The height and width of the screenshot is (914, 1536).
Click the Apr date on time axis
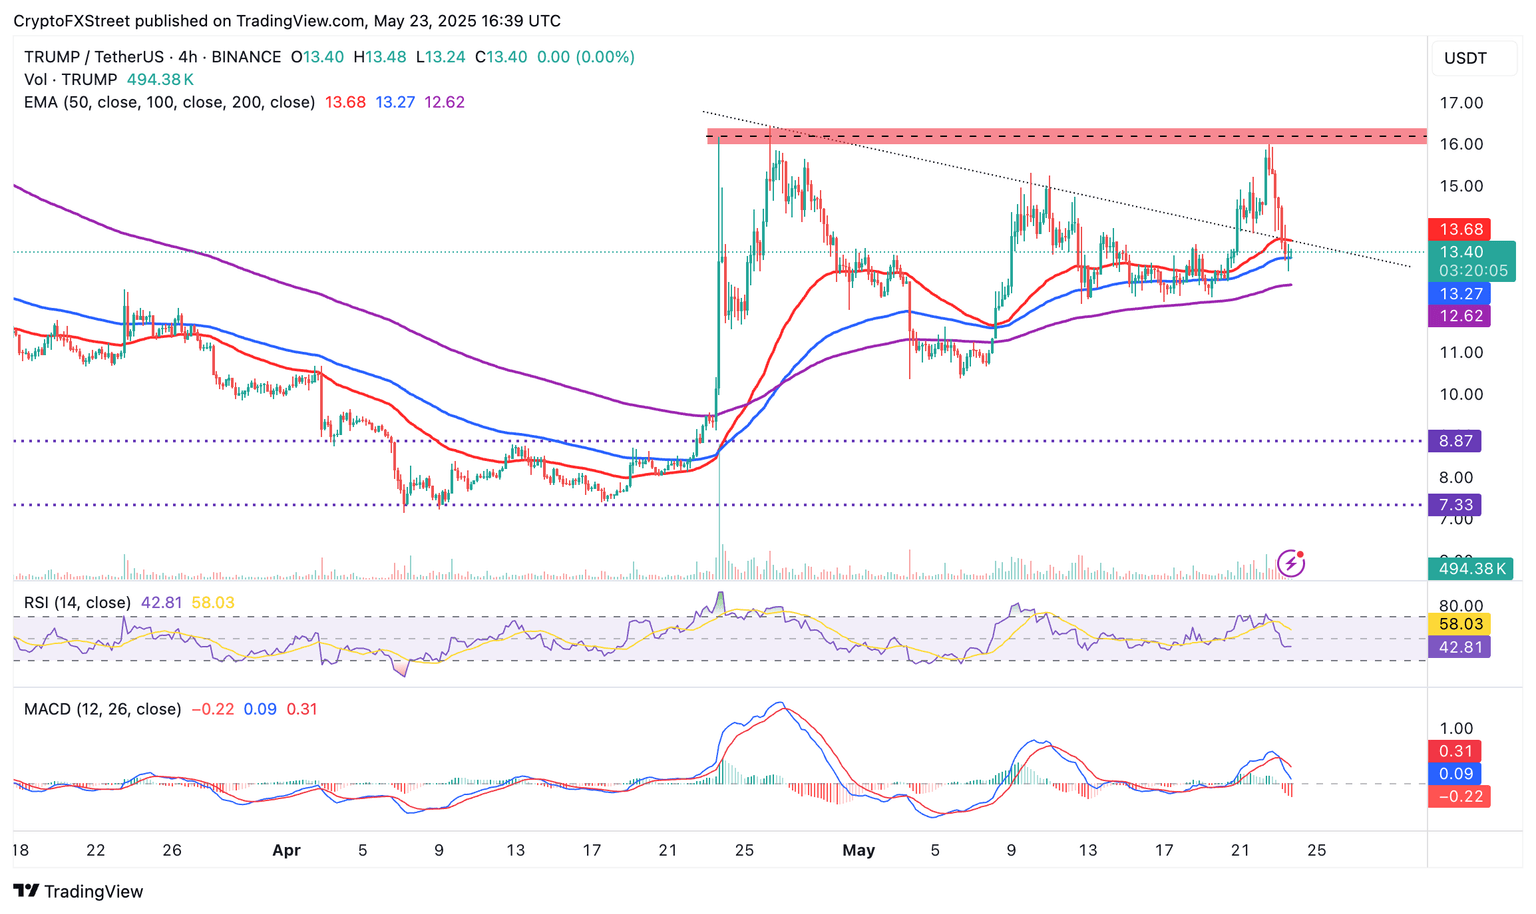(x=286, y=850)
